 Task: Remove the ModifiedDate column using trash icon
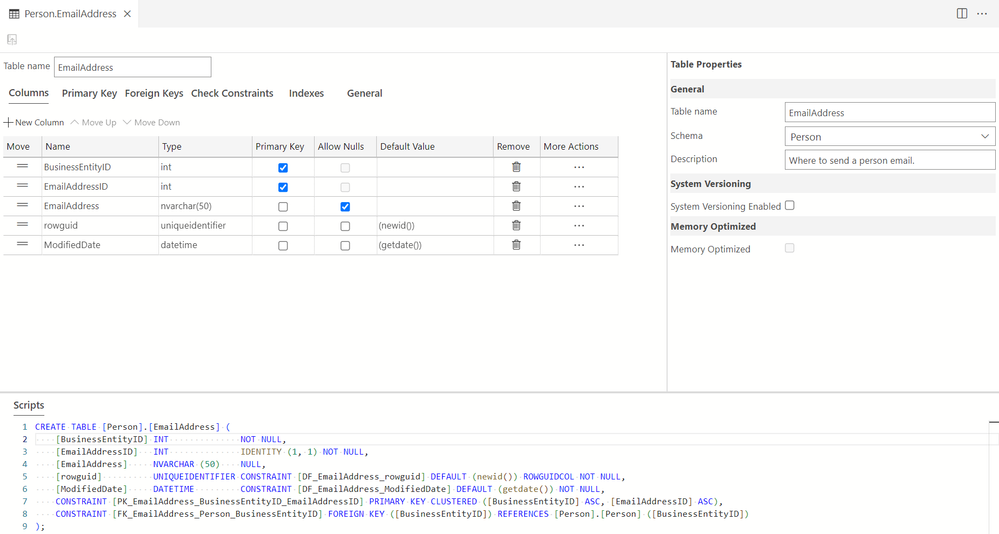[516, 245]
